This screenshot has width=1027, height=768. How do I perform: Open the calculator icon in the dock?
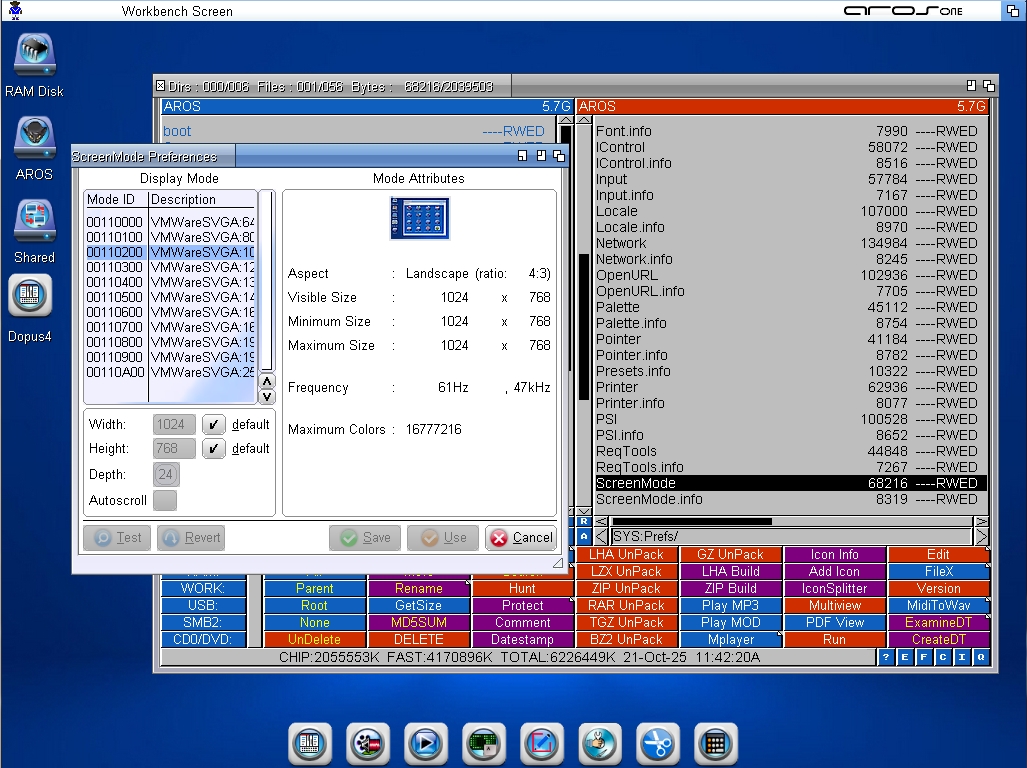pos(715,744)
